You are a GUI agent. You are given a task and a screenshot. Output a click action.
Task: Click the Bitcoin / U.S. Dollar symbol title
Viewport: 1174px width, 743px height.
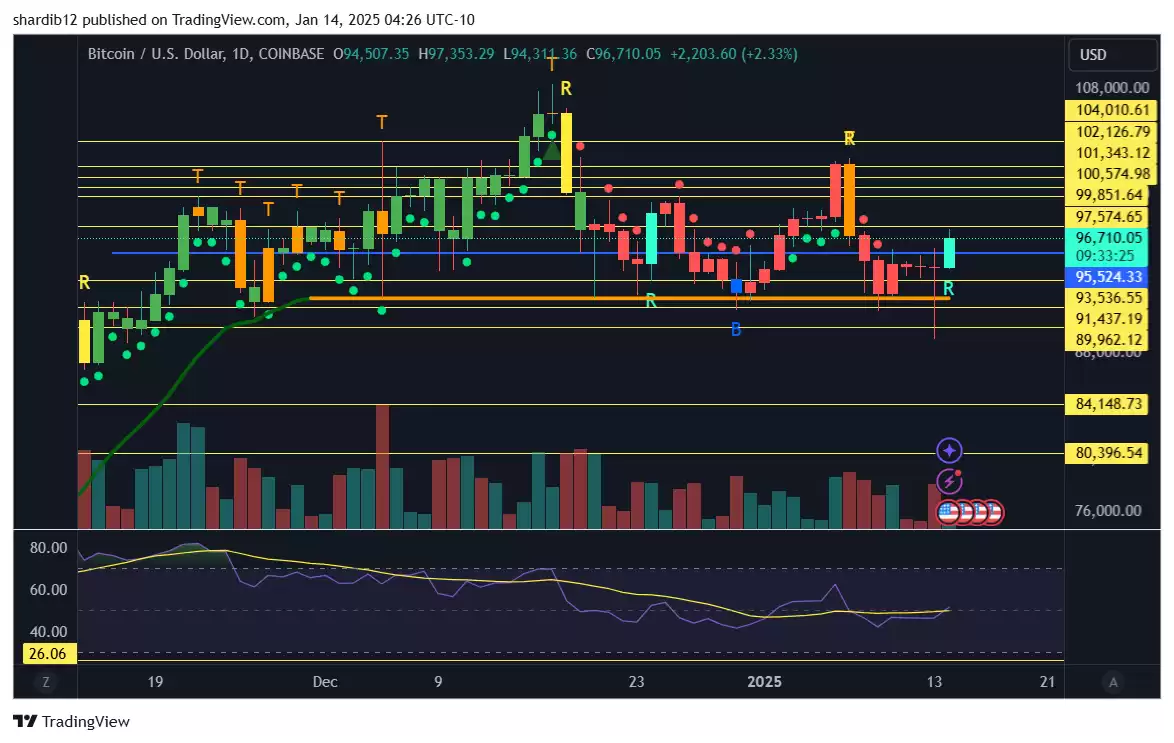156,54
